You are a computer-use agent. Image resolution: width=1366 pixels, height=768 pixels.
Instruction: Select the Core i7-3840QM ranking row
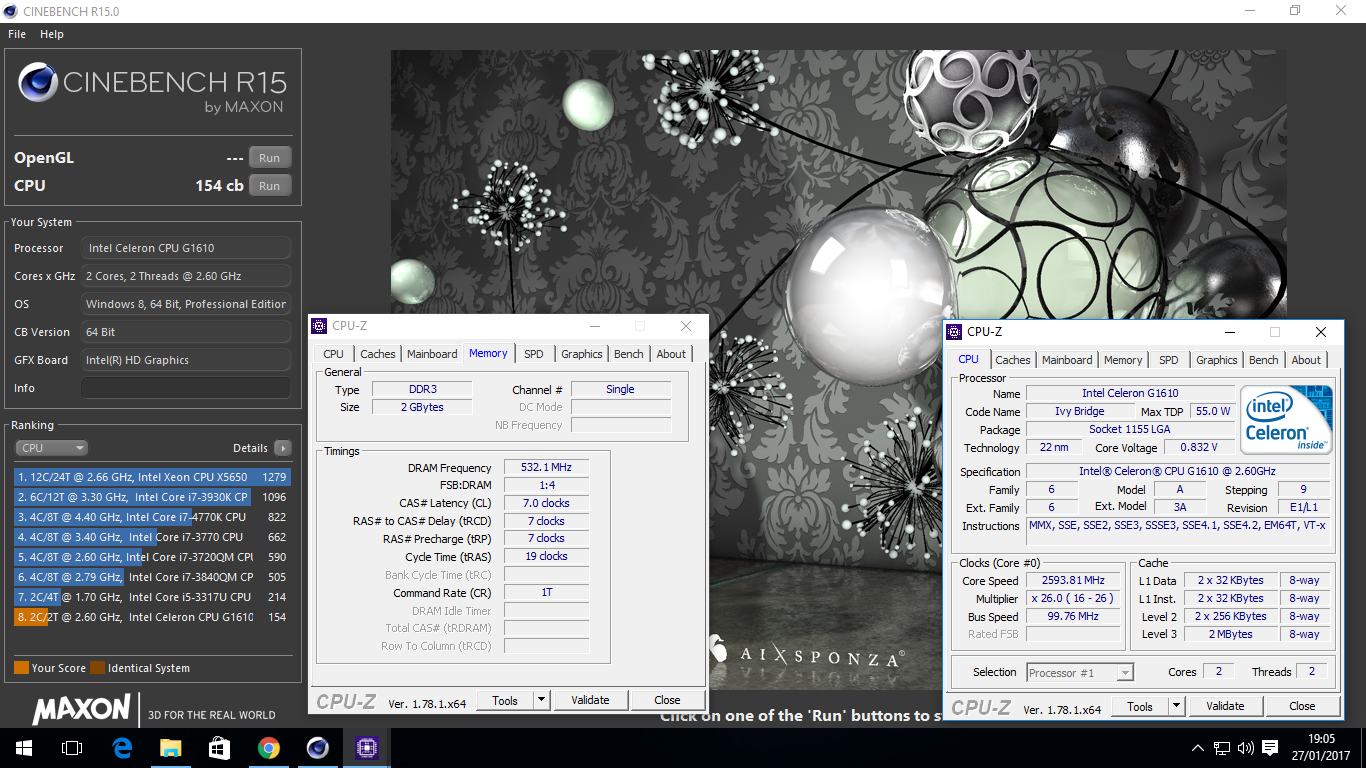[x=152, y=577]
